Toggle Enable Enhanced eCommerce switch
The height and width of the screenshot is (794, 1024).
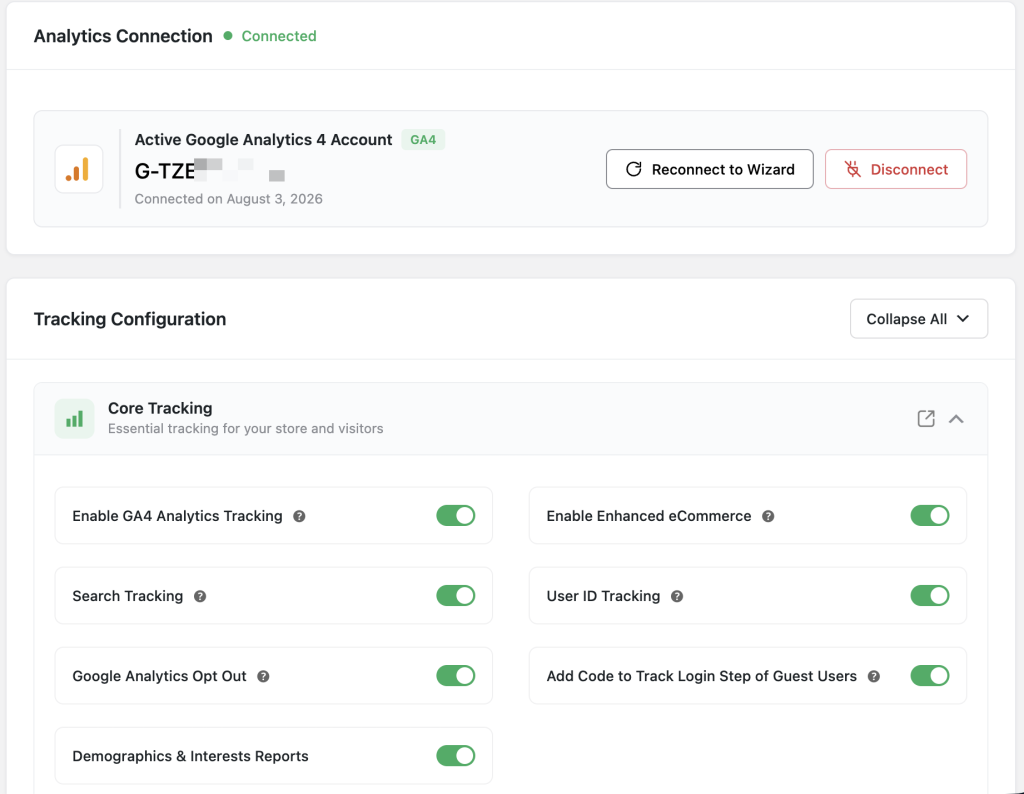tap(930, 515)
